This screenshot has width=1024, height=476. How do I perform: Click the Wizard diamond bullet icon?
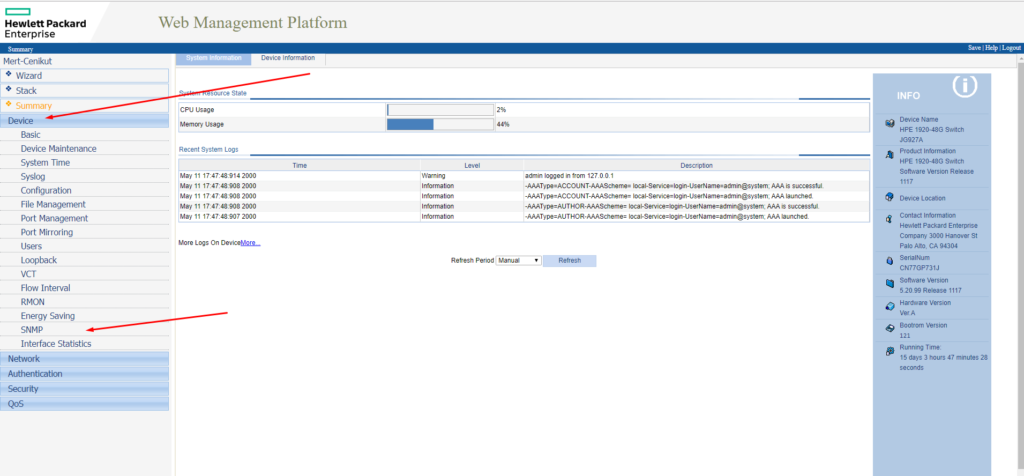click(x=8, y=74)
